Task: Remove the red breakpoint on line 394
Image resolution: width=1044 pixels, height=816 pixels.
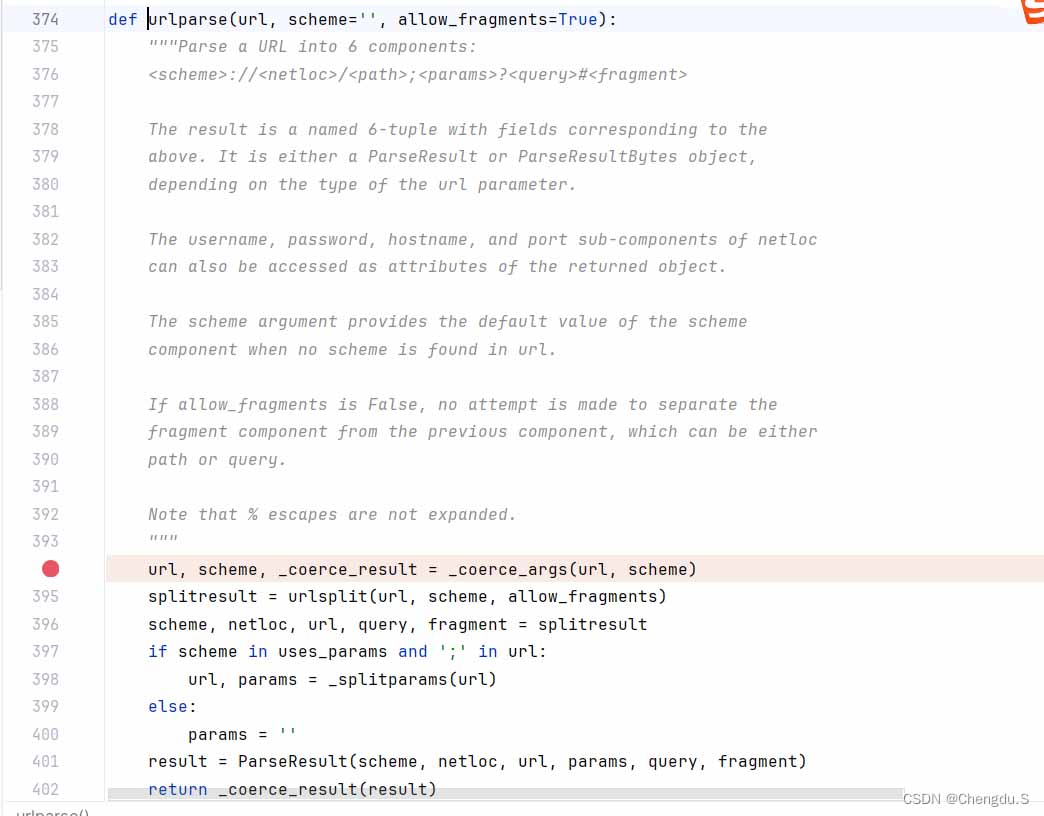Action: click(x=50, y=569)
